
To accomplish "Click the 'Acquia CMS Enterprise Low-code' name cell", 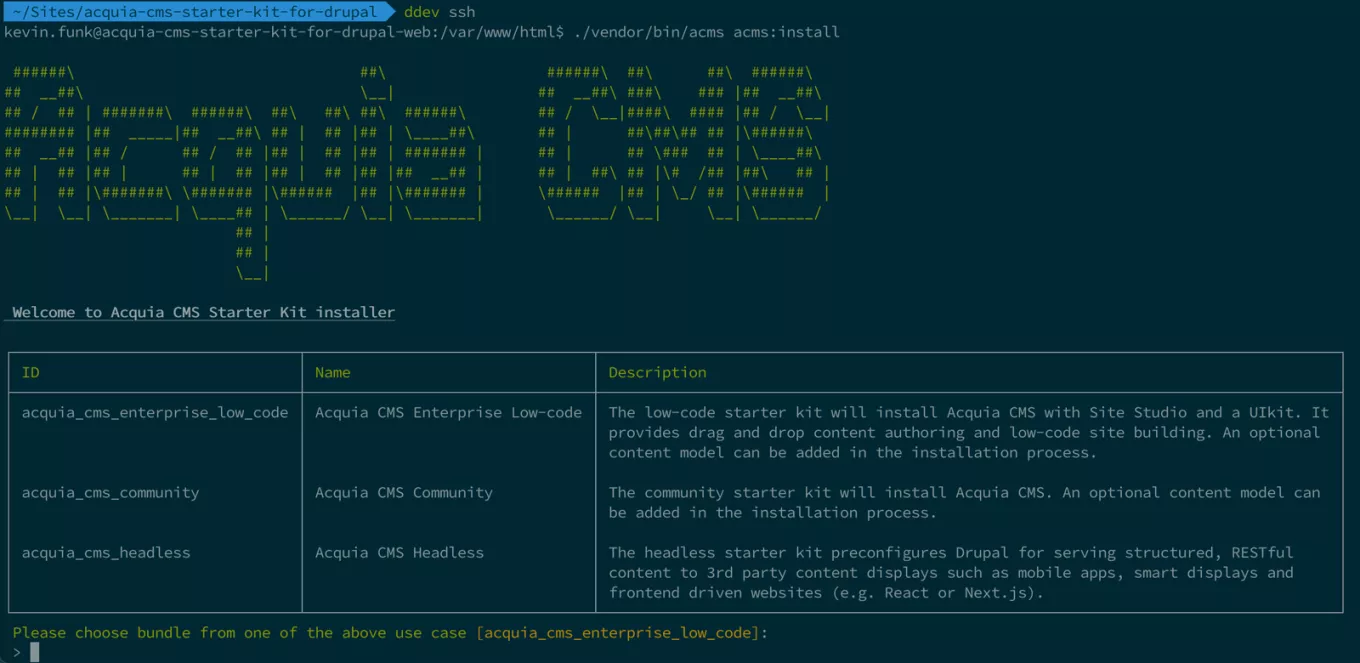I will [448, 412].
